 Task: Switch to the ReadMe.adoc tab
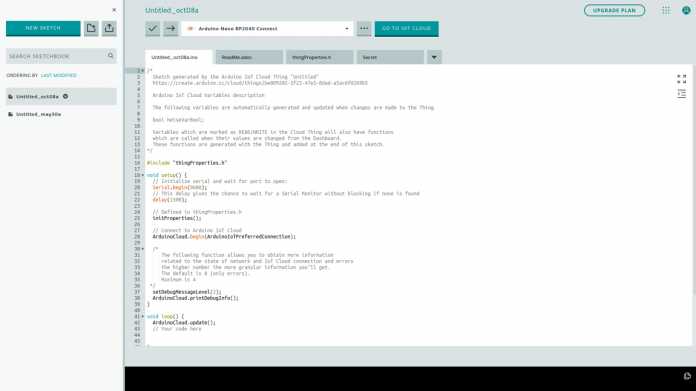pyautogui.click(x=249, y=57)
